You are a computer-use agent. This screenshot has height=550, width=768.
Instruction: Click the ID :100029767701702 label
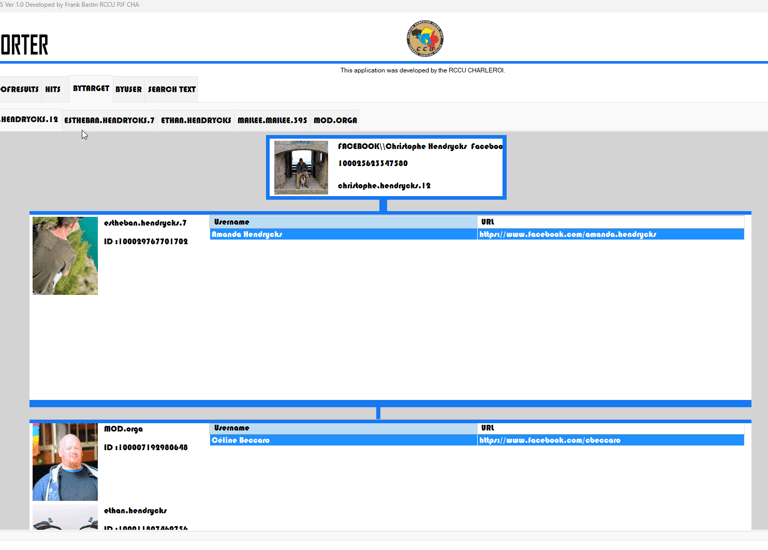click(146, 241)
